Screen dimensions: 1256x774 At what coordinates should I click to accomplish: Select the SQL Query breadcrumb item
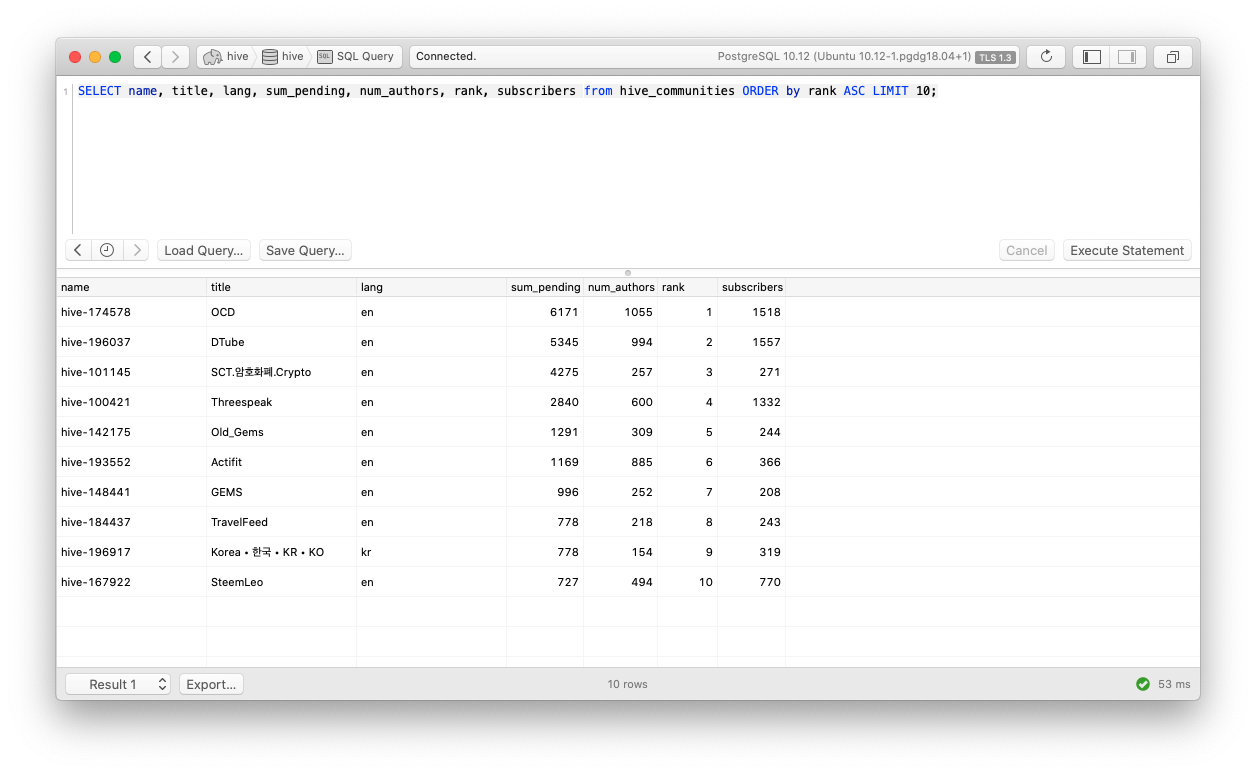[358, 57]
